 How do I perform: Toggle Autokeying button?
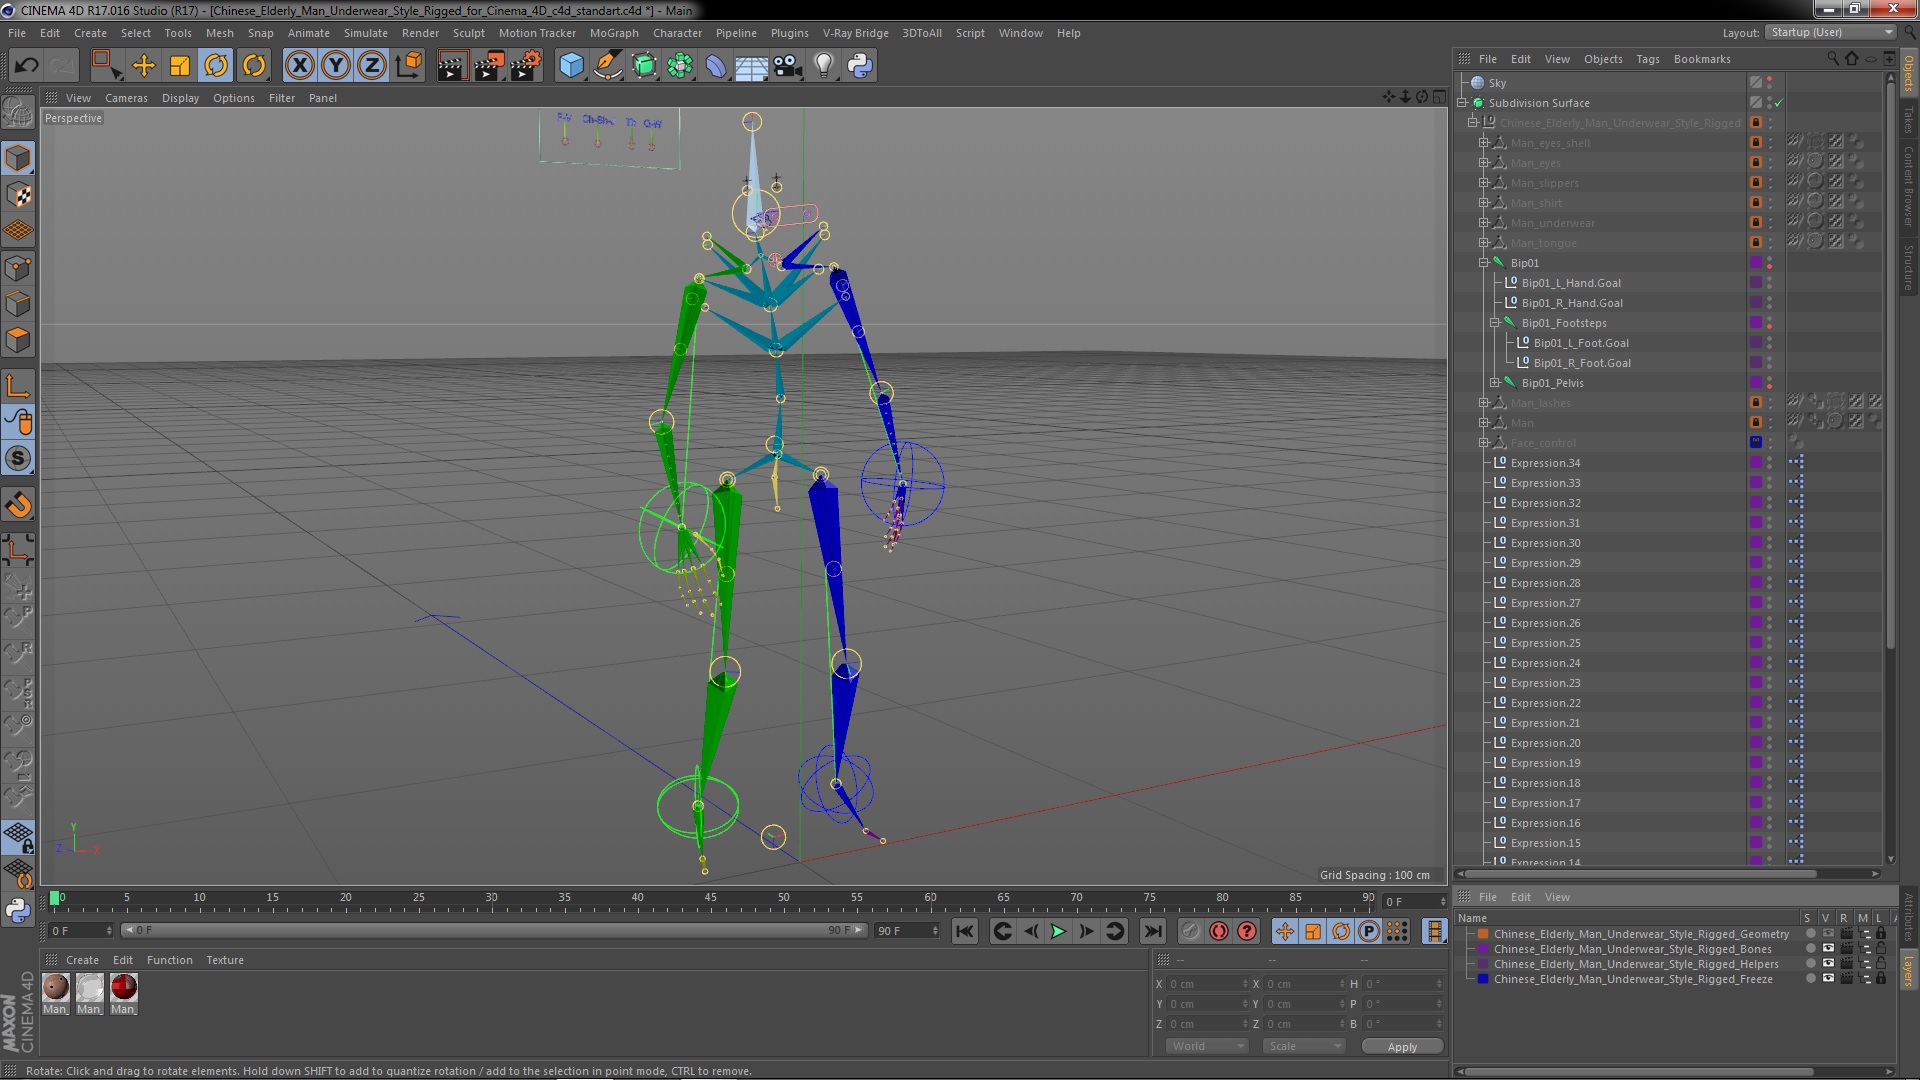click(1218, 932)
